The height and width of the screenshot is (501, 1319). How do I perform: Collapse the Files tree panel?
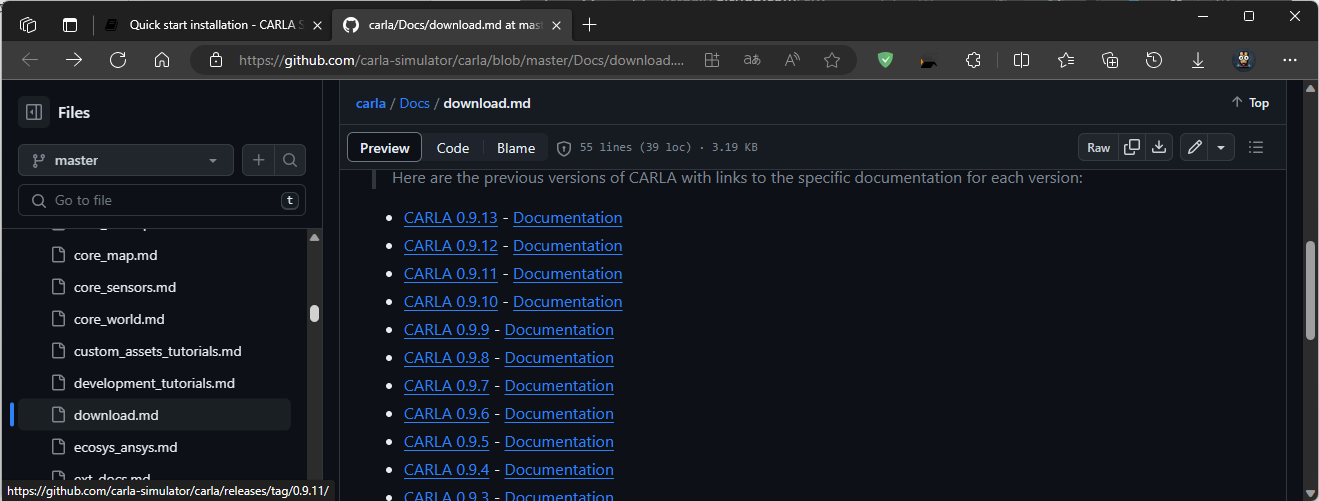point(34,113)
